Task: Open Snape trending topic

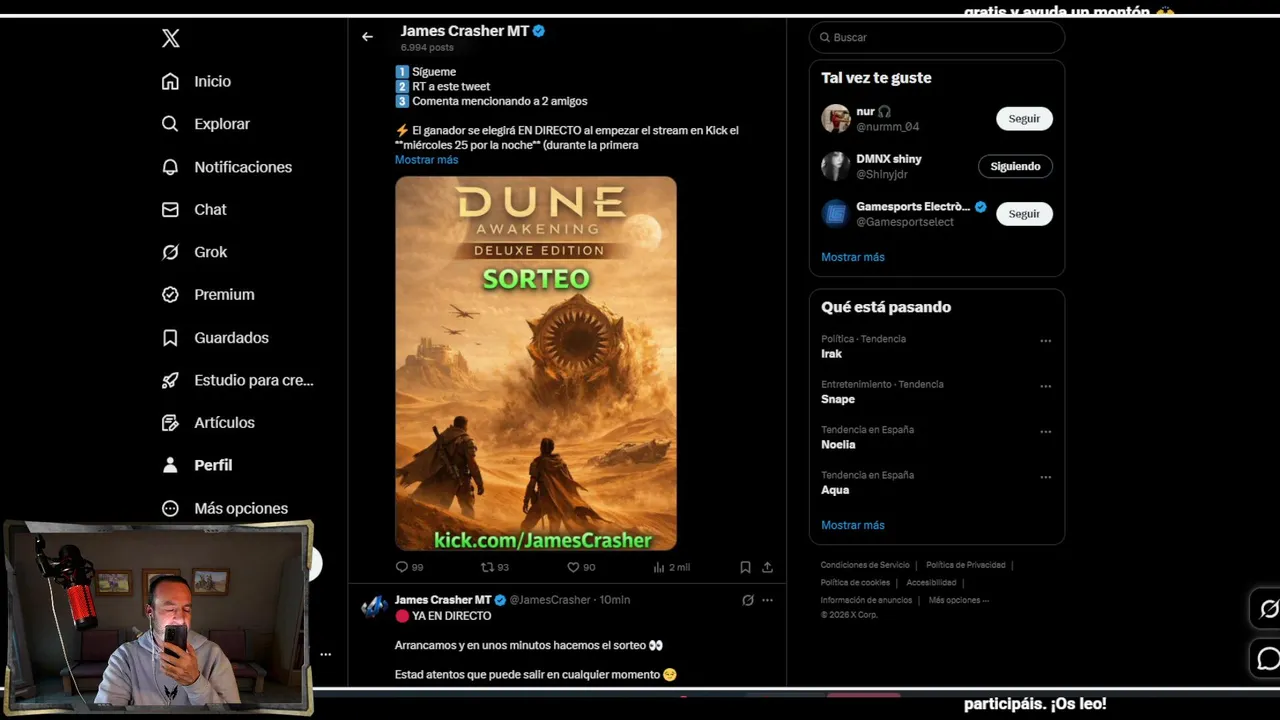Action: coord(838,399)
